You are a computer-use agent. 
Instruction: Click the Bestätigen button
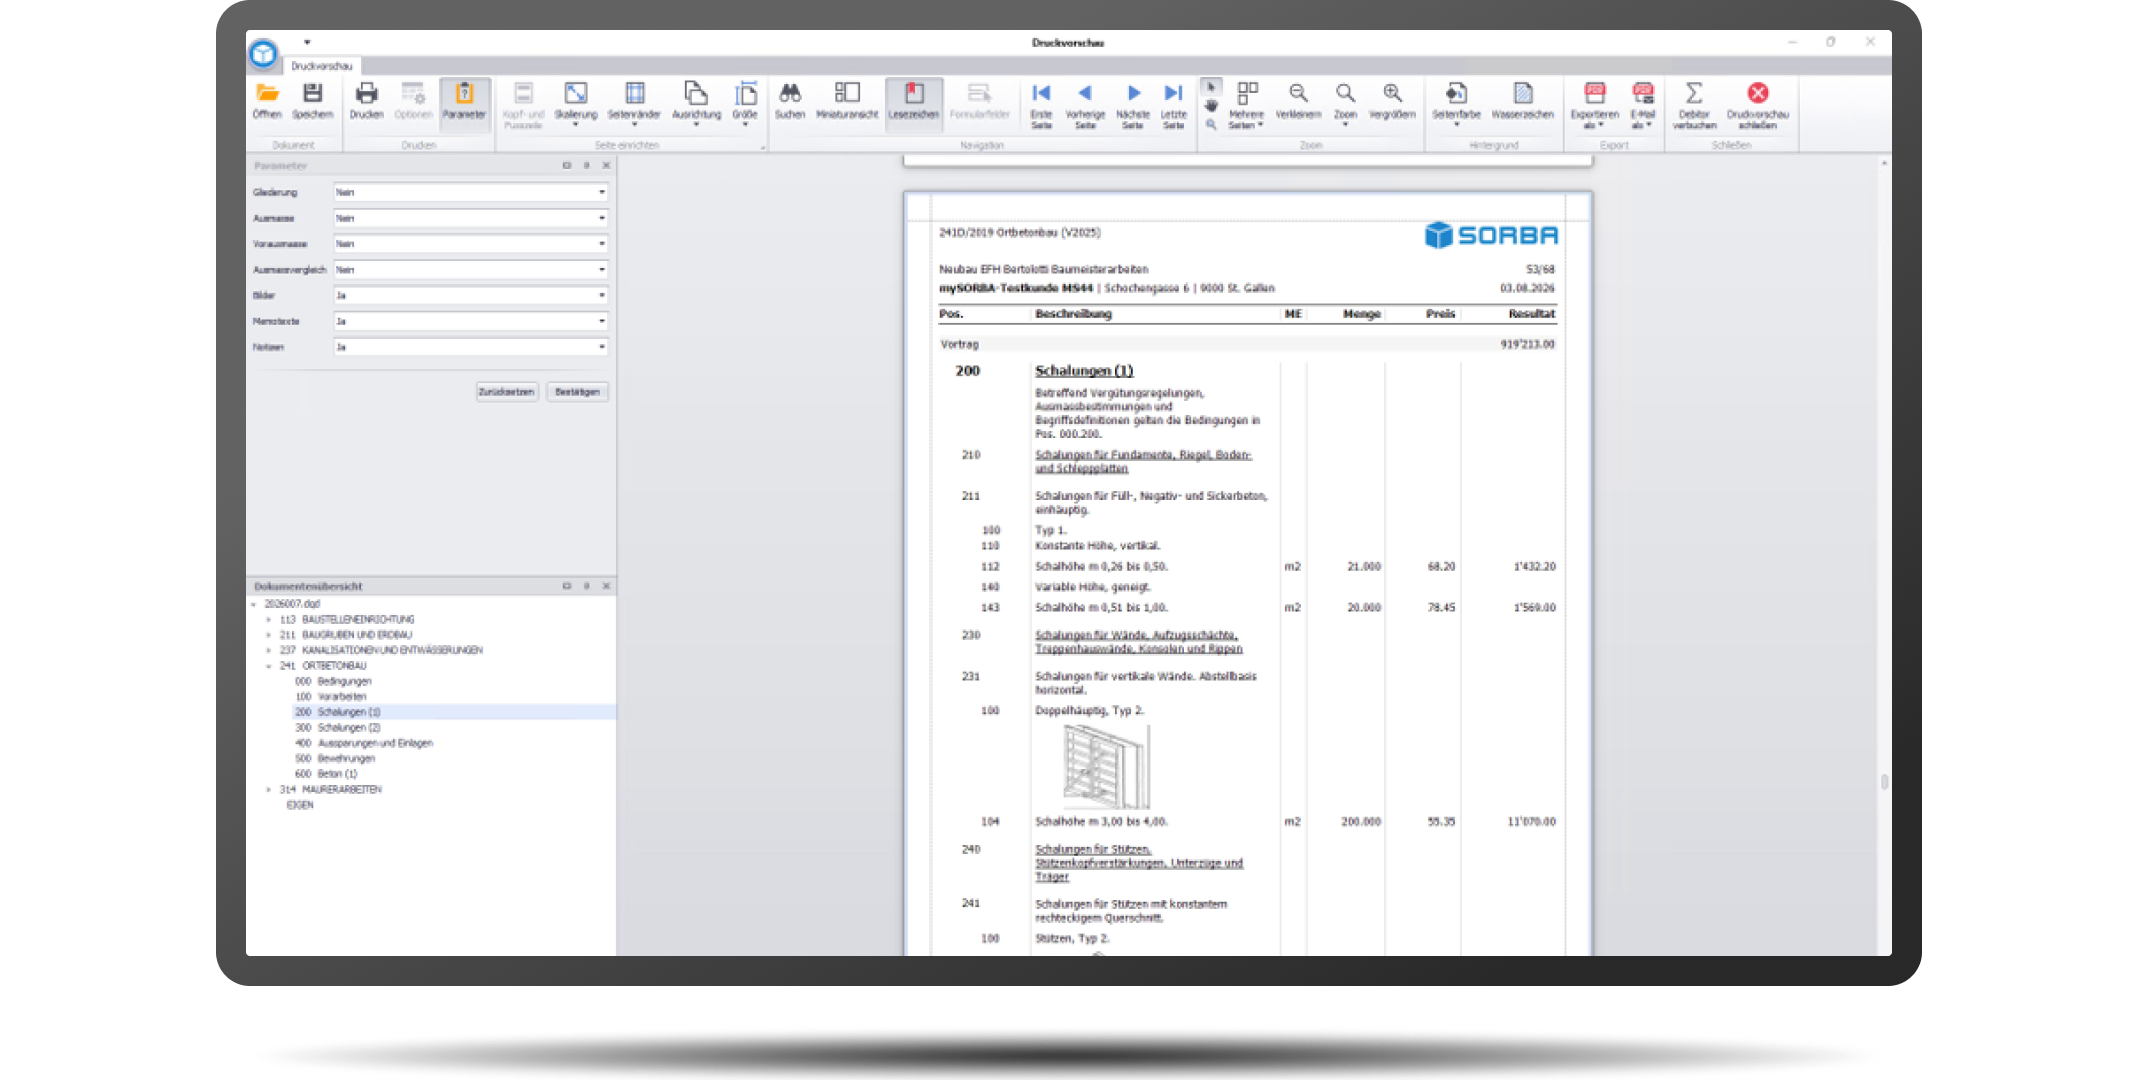point(577,392)
